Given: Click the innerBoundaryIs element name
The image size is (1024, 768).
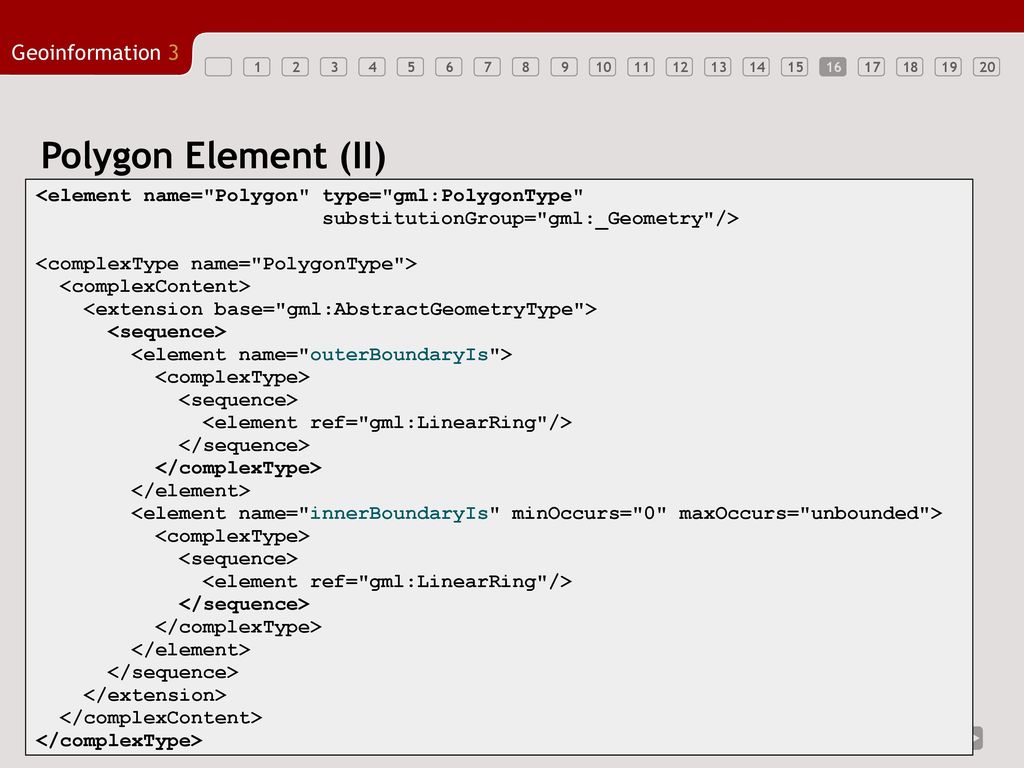Looking at the screenshot, I should click(x=399, y=513).
